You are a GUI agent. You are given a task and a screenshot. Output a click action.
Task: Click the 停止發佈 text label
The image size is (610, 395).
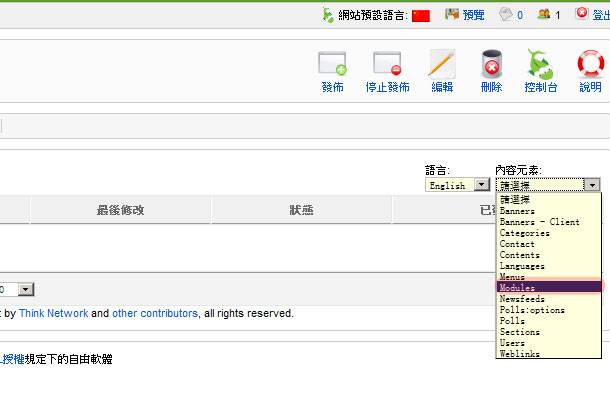pyautogui.click(x=387, y=87)
